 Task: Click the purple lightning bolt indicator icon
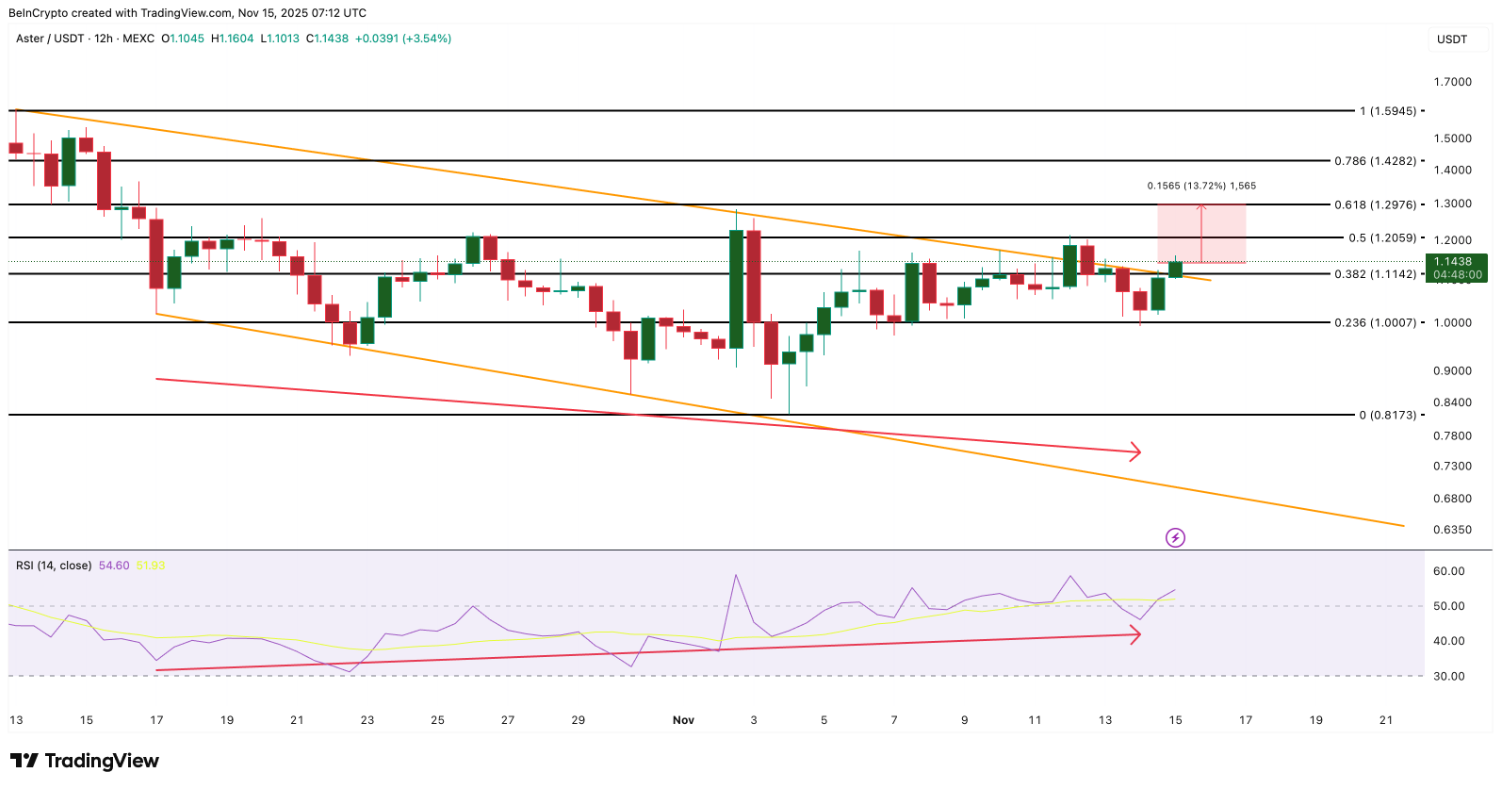1175,537
